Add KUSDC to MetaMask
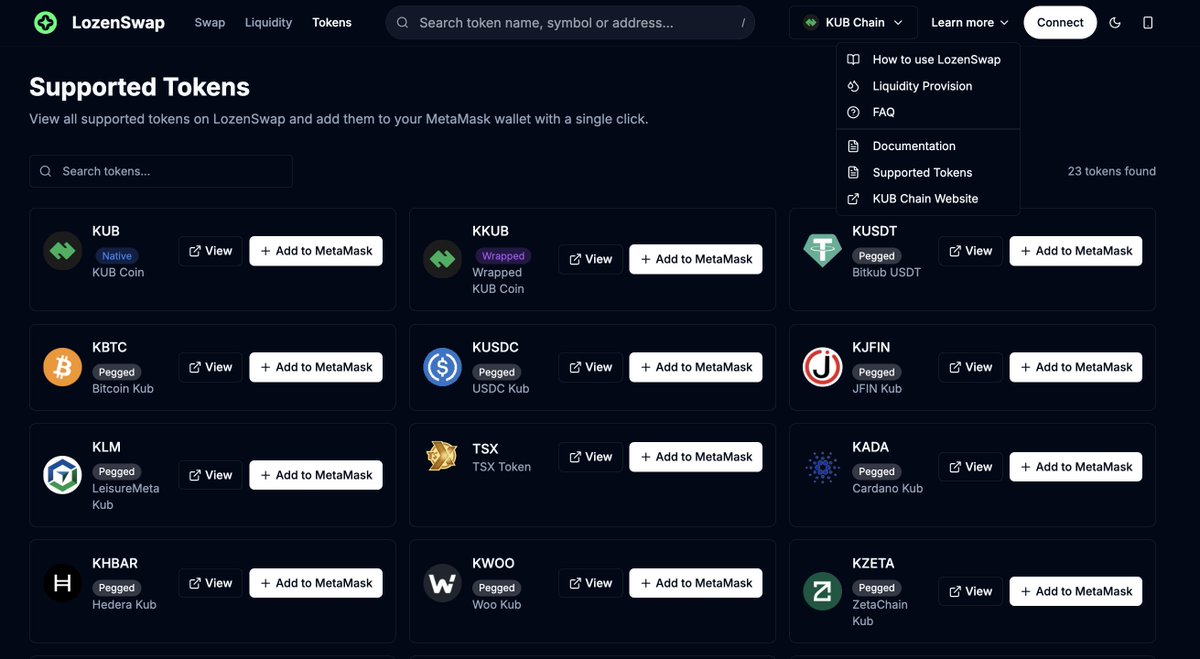Viewport: 1200px width, 659px height. (696, 367)
